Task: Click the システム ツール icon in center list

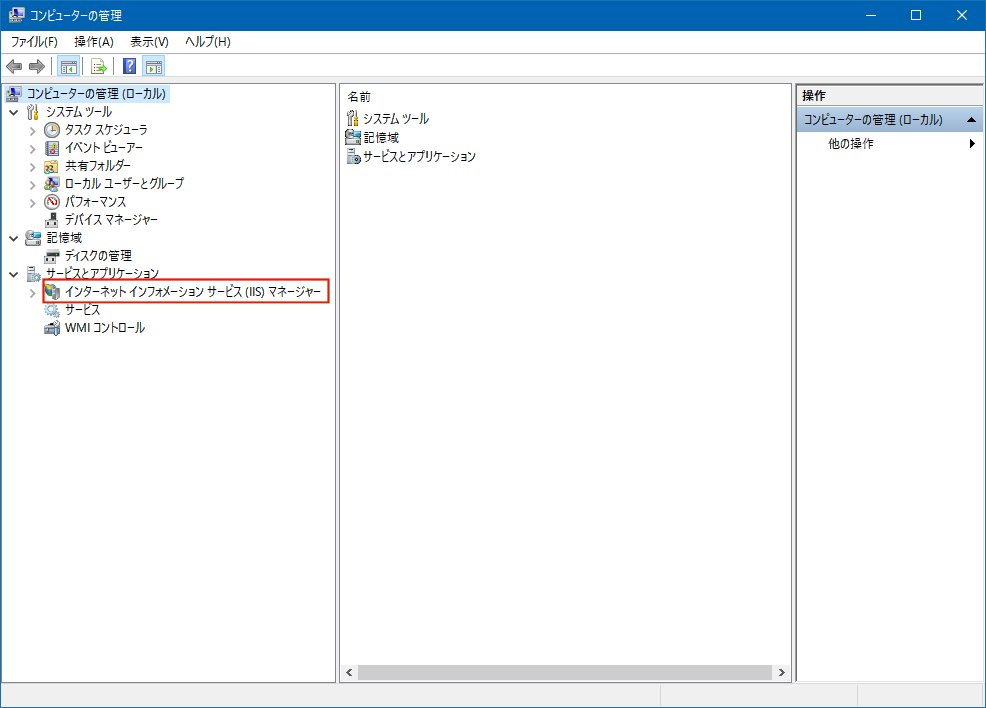Action: 353,118
